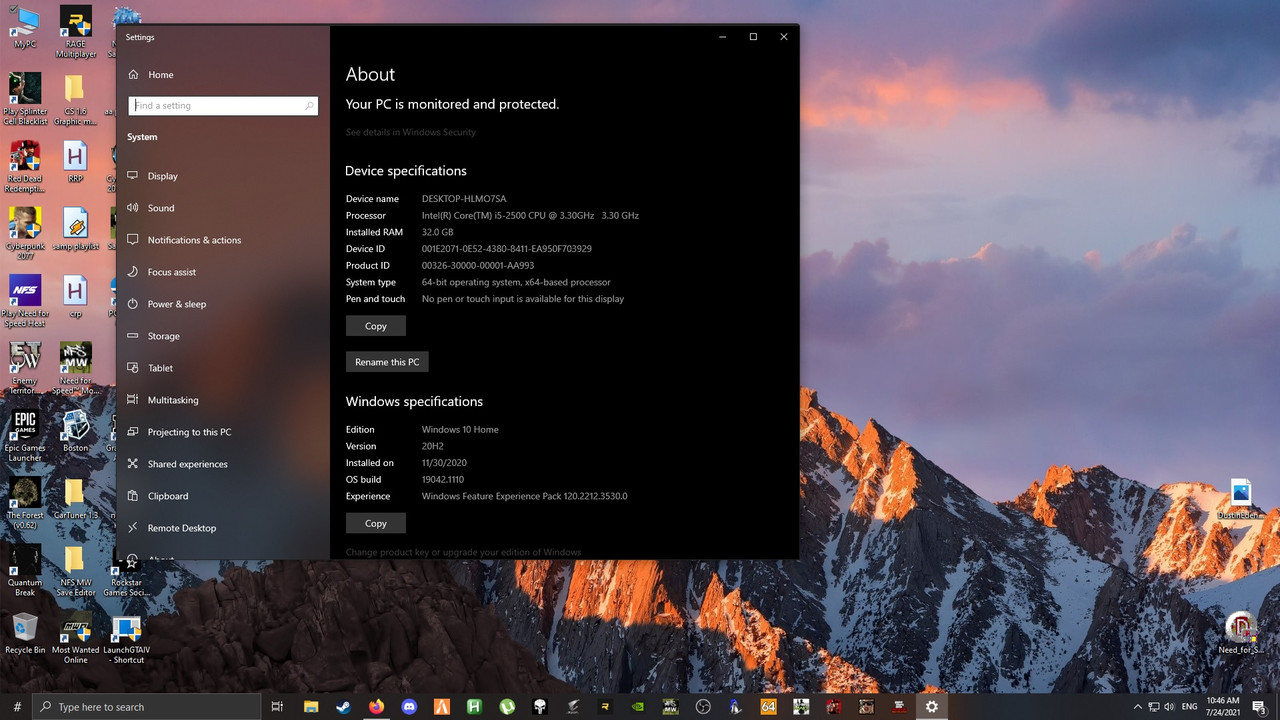Open Steam from the taskbar
Screen dimensions: 1280x720
tap(343, 707)
